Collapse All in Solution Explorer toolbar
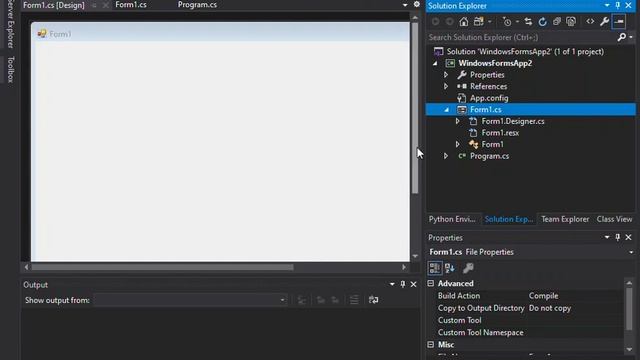Image resolution: width=640 pixels, height=360 pixels. (x=557, y=22)
